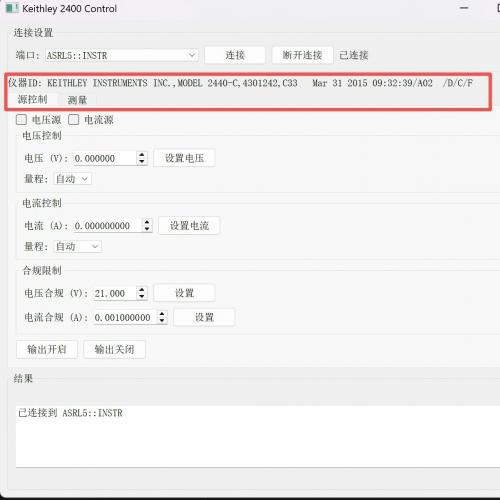This screenshot has height=500, width=500.
Task: Click the 电流控制 group label
Action: (42, 203)
